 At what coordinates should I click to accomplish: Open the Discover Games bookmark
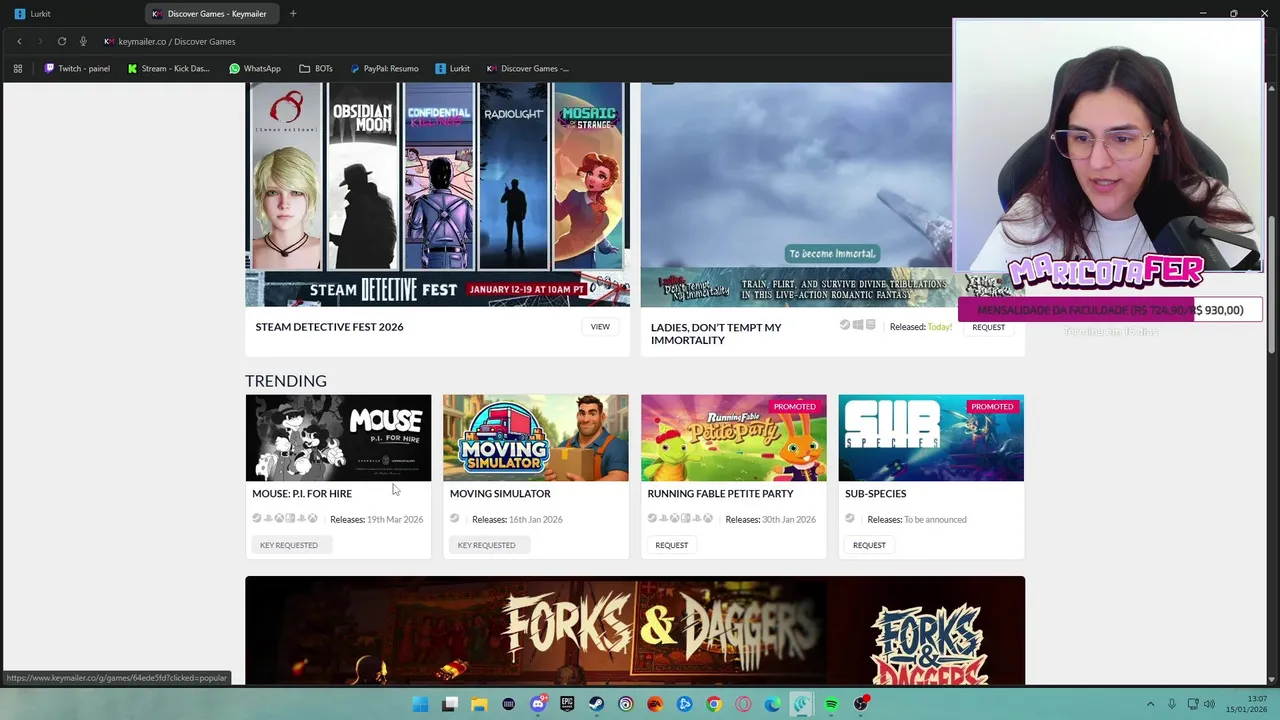527,69
